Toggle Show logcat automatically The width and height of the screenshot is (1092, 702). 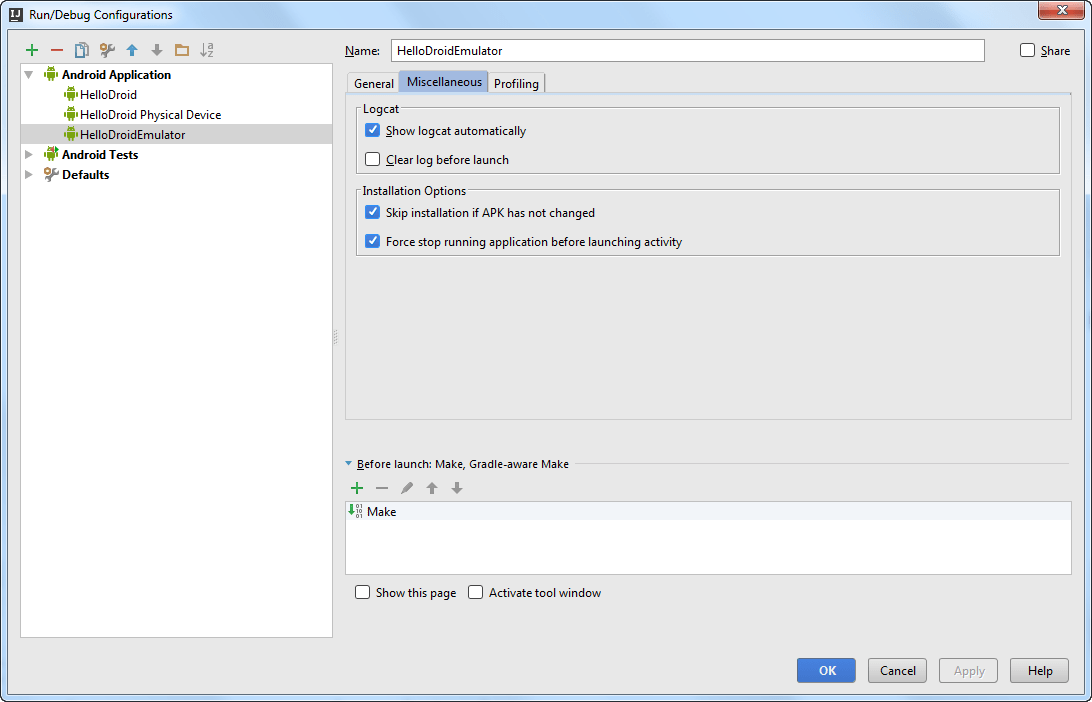tap(373, 130)
